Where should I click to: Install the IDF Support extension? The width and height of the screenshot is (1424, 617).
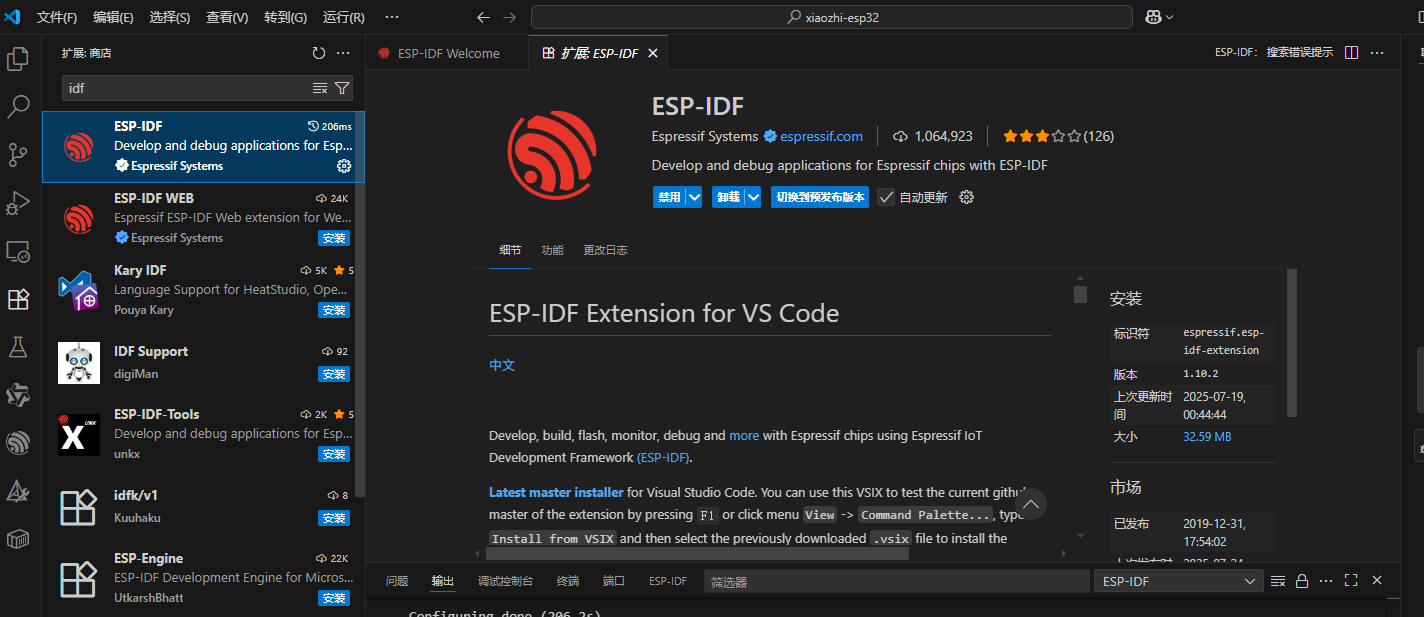[334, 374]
